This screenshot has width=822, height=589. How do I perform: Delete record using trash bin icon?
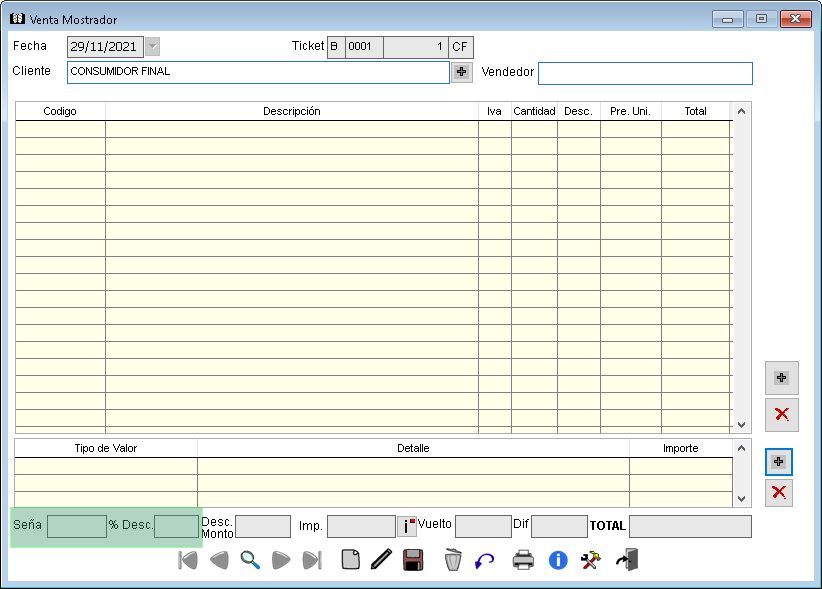(x=453, y=560)
